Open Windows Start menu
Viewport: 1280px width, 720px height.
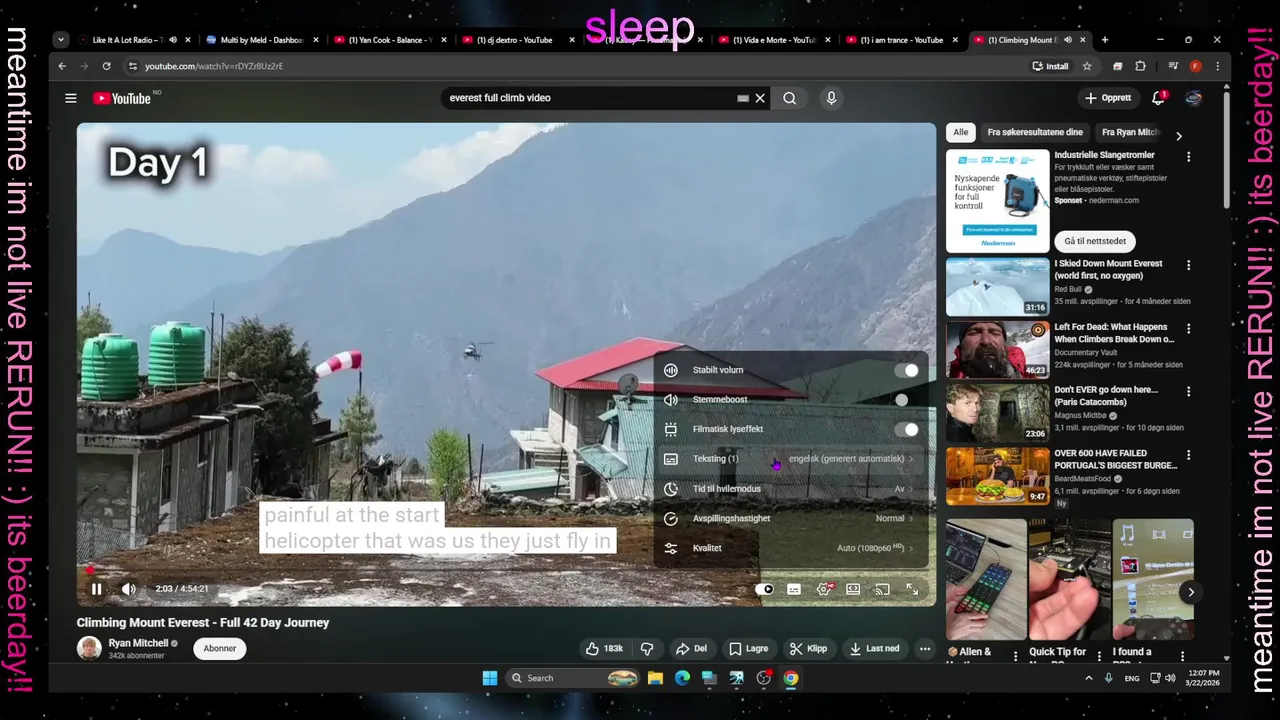[490, 678]
